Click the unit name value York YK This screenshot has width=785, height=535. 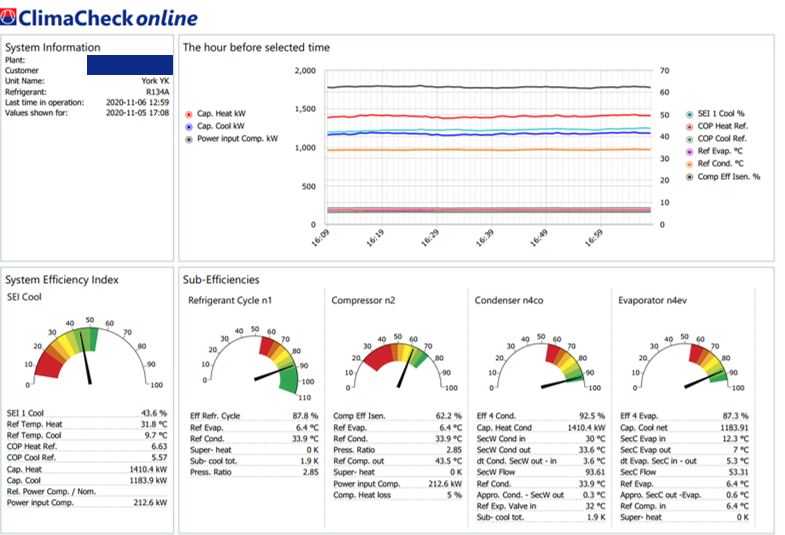[155, 81]
